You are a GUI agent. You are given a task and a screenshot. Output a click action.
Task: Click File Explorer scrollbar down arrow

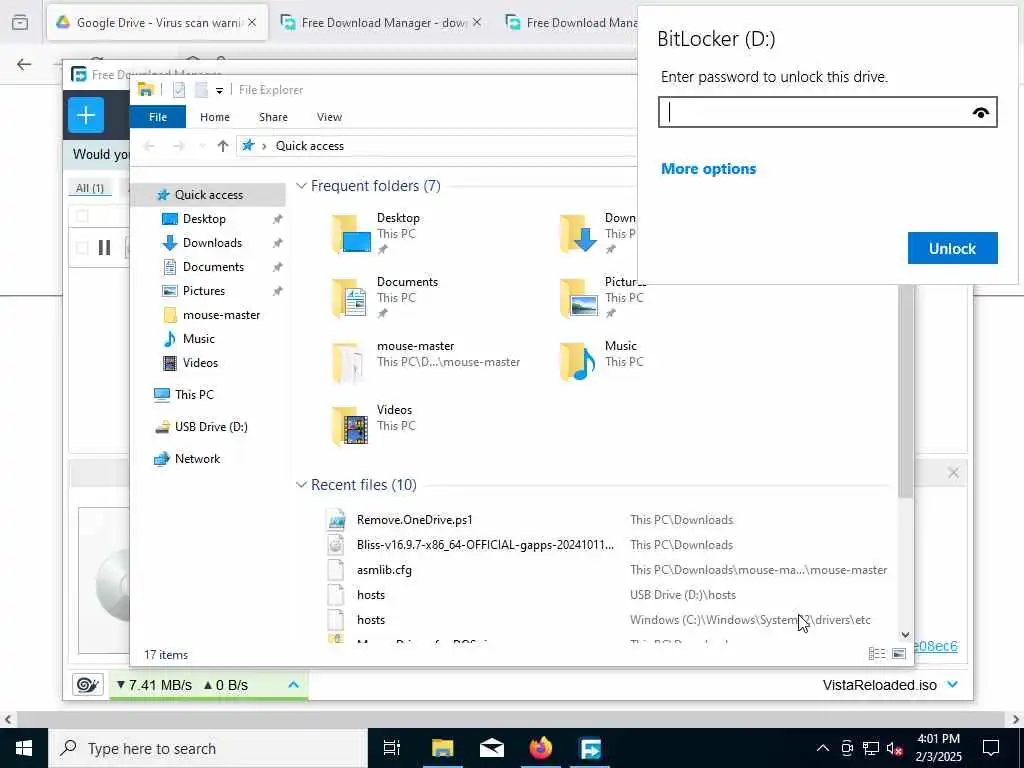[904, 634]
